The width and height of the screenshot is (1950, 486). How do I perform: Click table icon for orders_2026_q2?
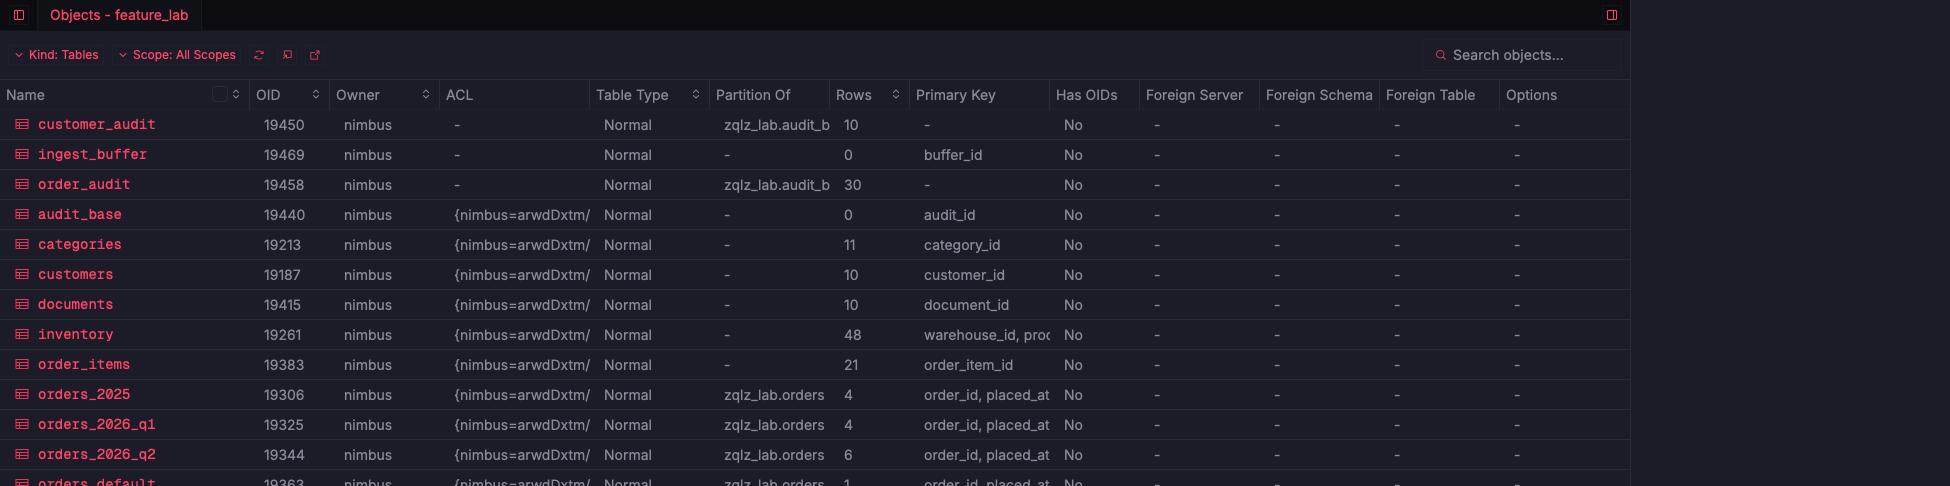pyautogui.click(x=22, y=455)
